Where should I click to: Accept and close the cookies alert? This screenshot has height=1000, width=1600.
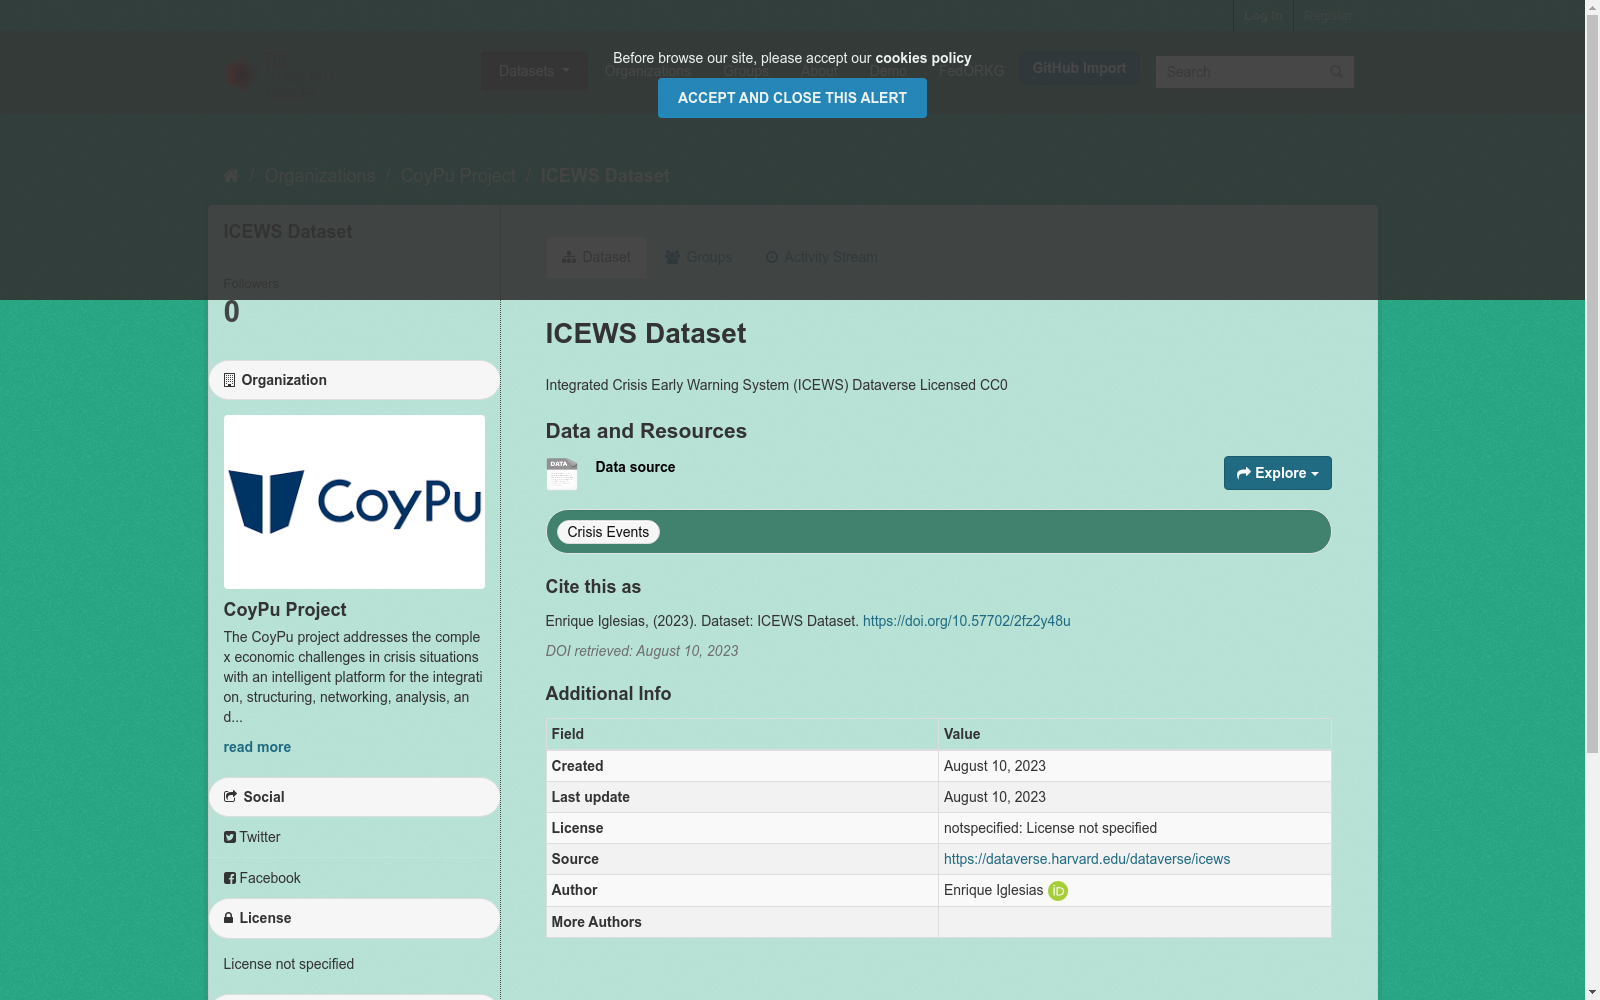pyautogui.click(x=792, y=98)
